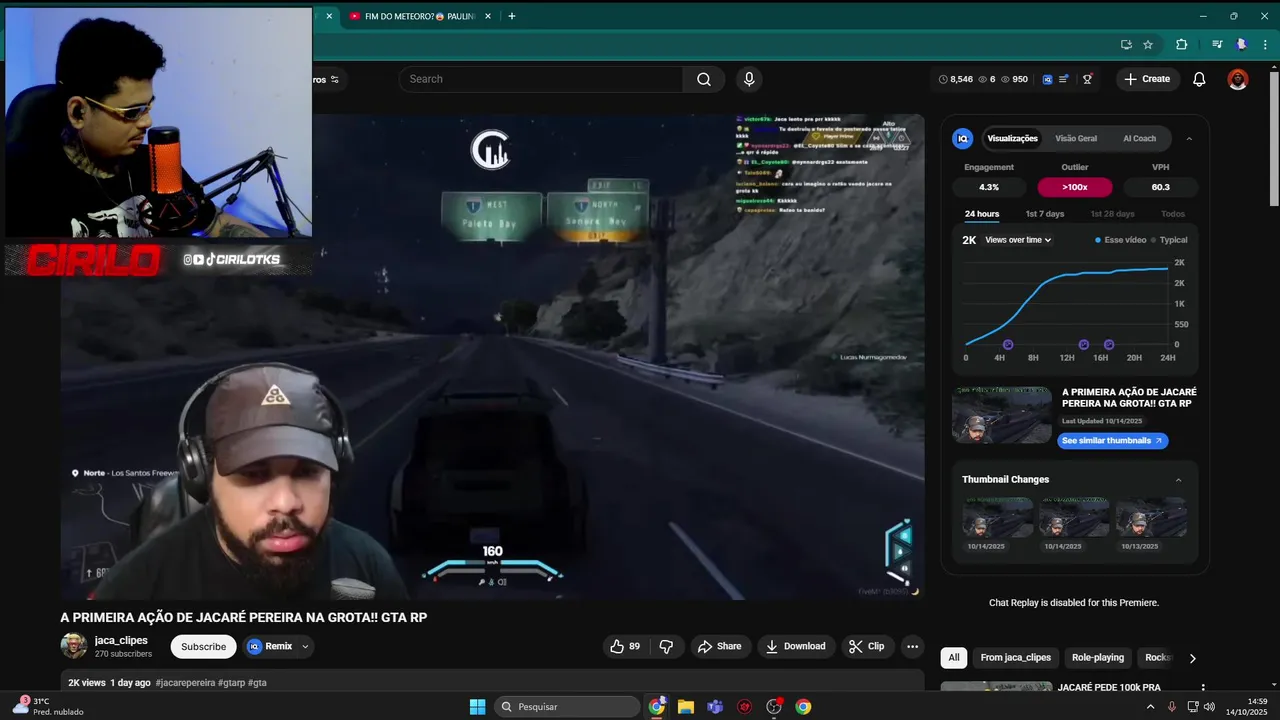1280x720 pixels.
Task: Open File Explorer from taskbar
Action: tap(686, 707)
